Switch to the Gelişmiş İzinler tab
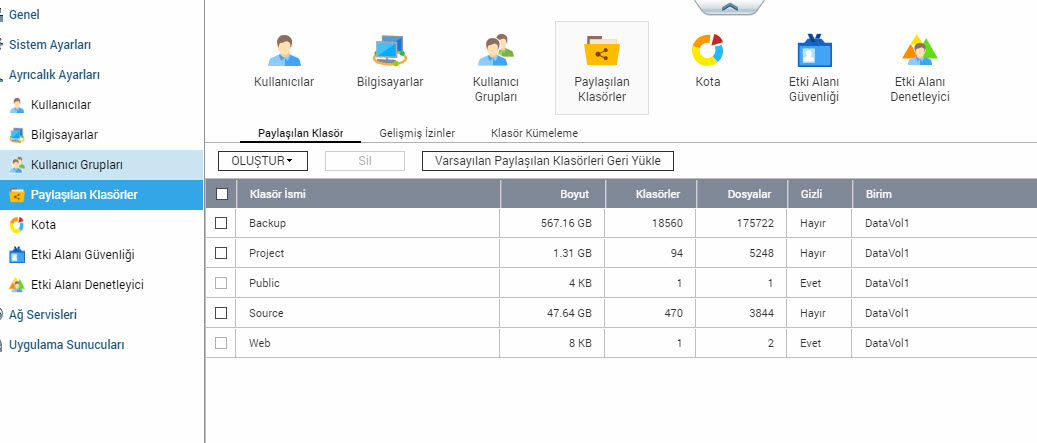 tap(417, 133)
